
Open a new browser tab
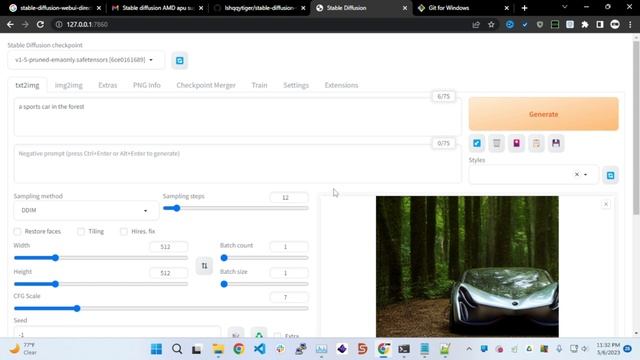pos(524,8)
